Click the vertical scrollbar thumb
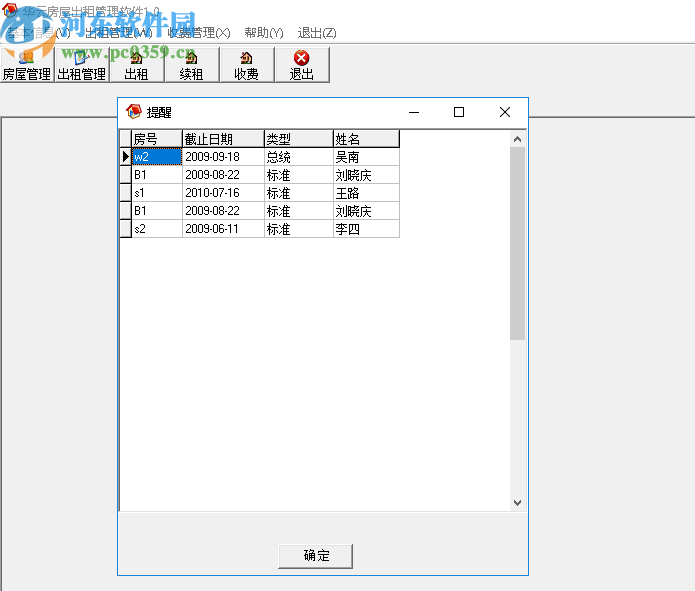Viewport: 695px width, 591px height. click(517, 243)
